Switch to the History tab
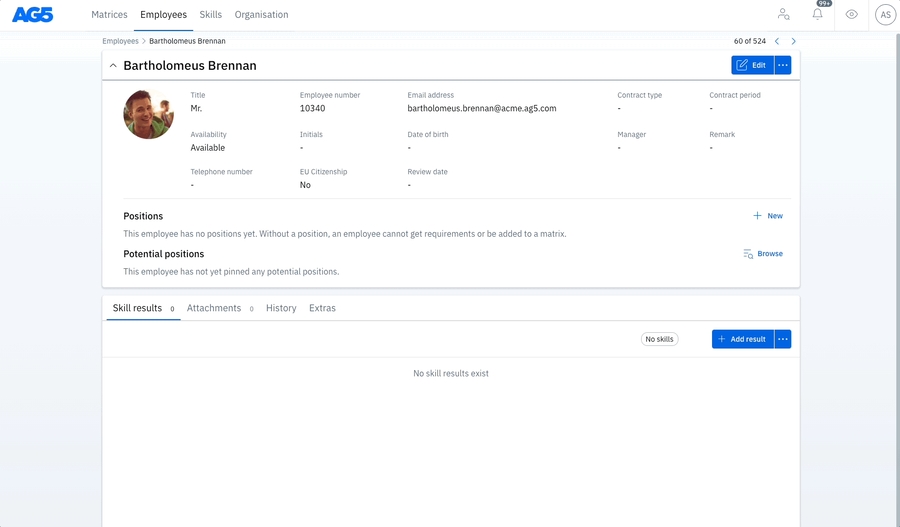Screen dimensions: 900x527 click(x=281, y=308)
